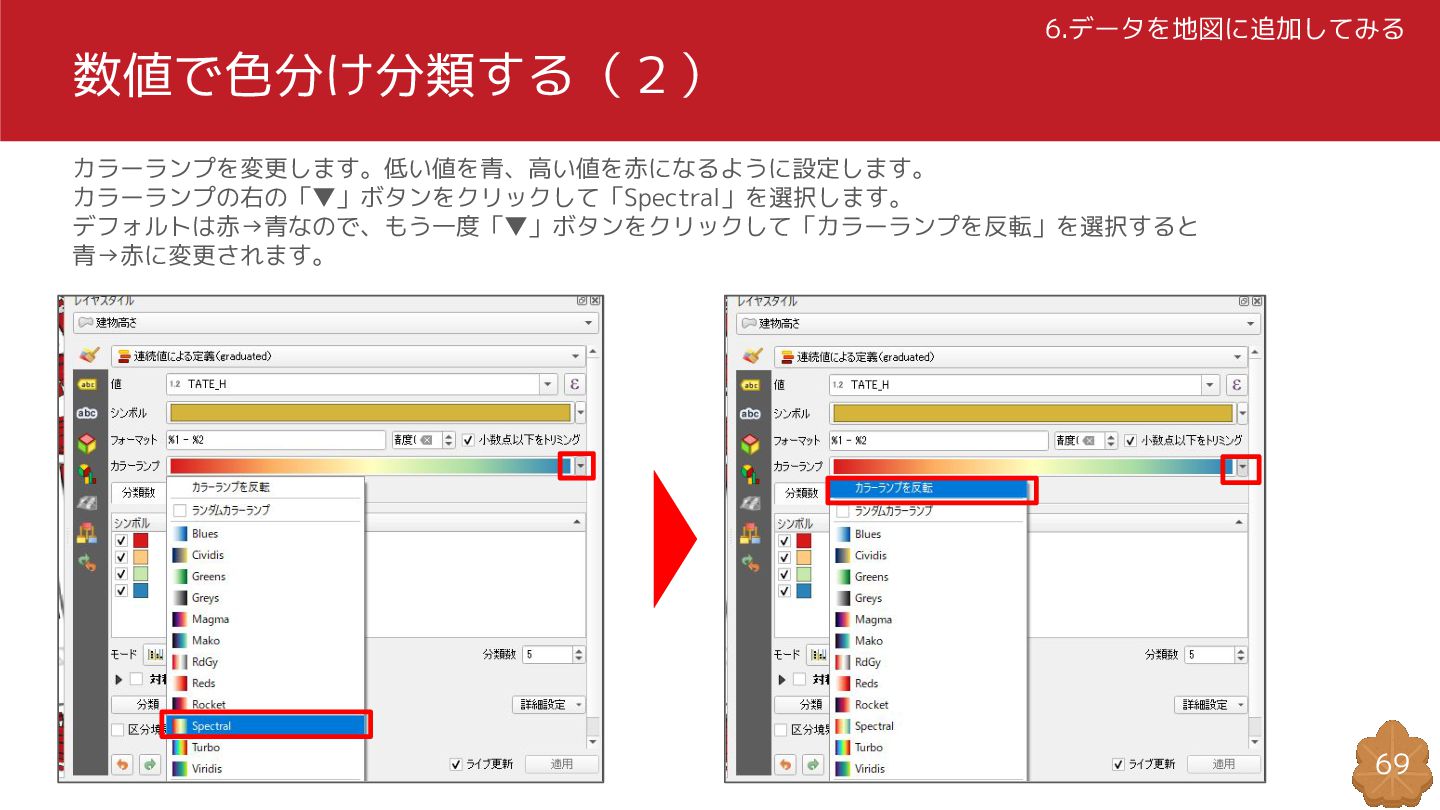Open the Masks abc tab in left panel
This screenshot has height=810, width=1440.
pyautogui.click(x=88, y=413)
